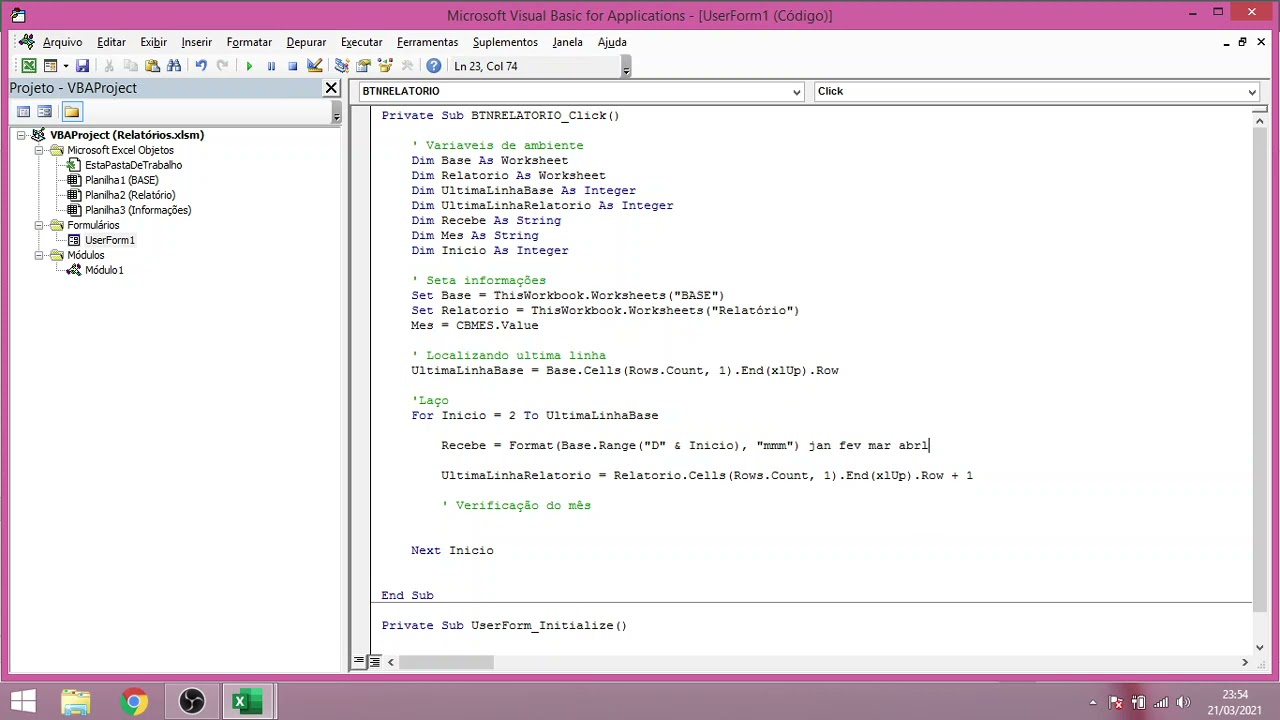Open the Ajuda menu
This screenshot has height=720, width=1280.
[612, 42]
